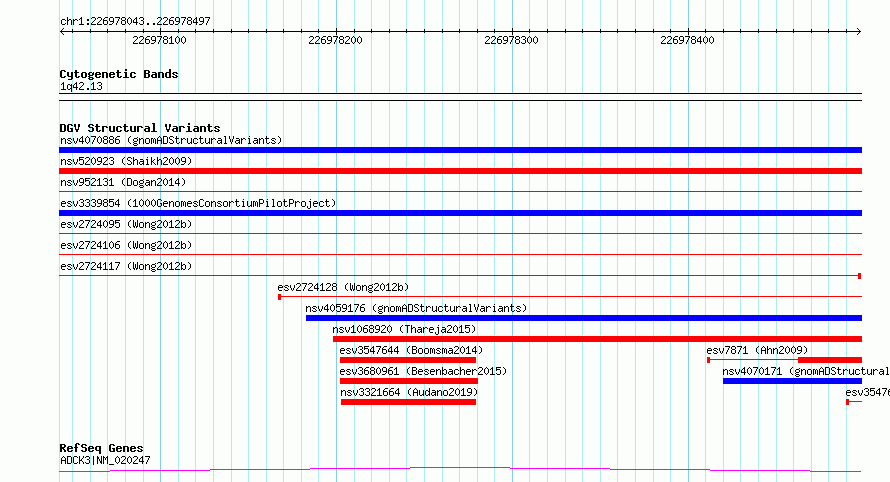Click the Cytogenetic Bands track title
The height and width of the screenshot is (482, 890).
tap(119, 74)
